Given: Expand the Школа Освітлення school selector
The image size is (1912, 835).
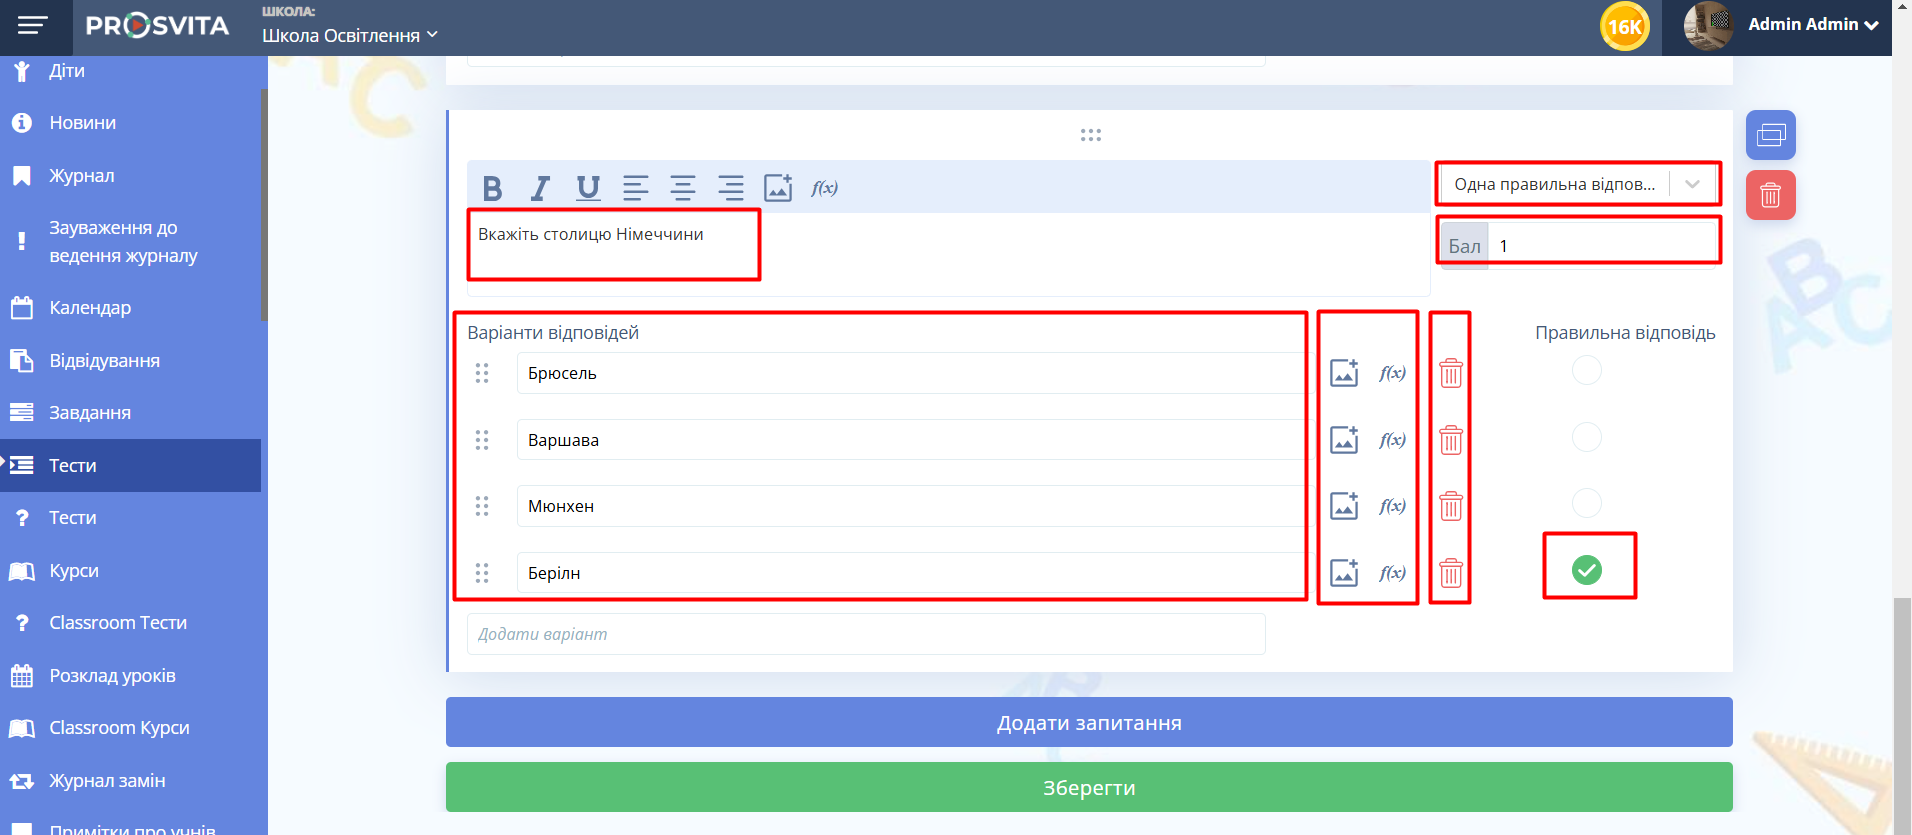Looking at the screenshot, I should tap(350, 35).
